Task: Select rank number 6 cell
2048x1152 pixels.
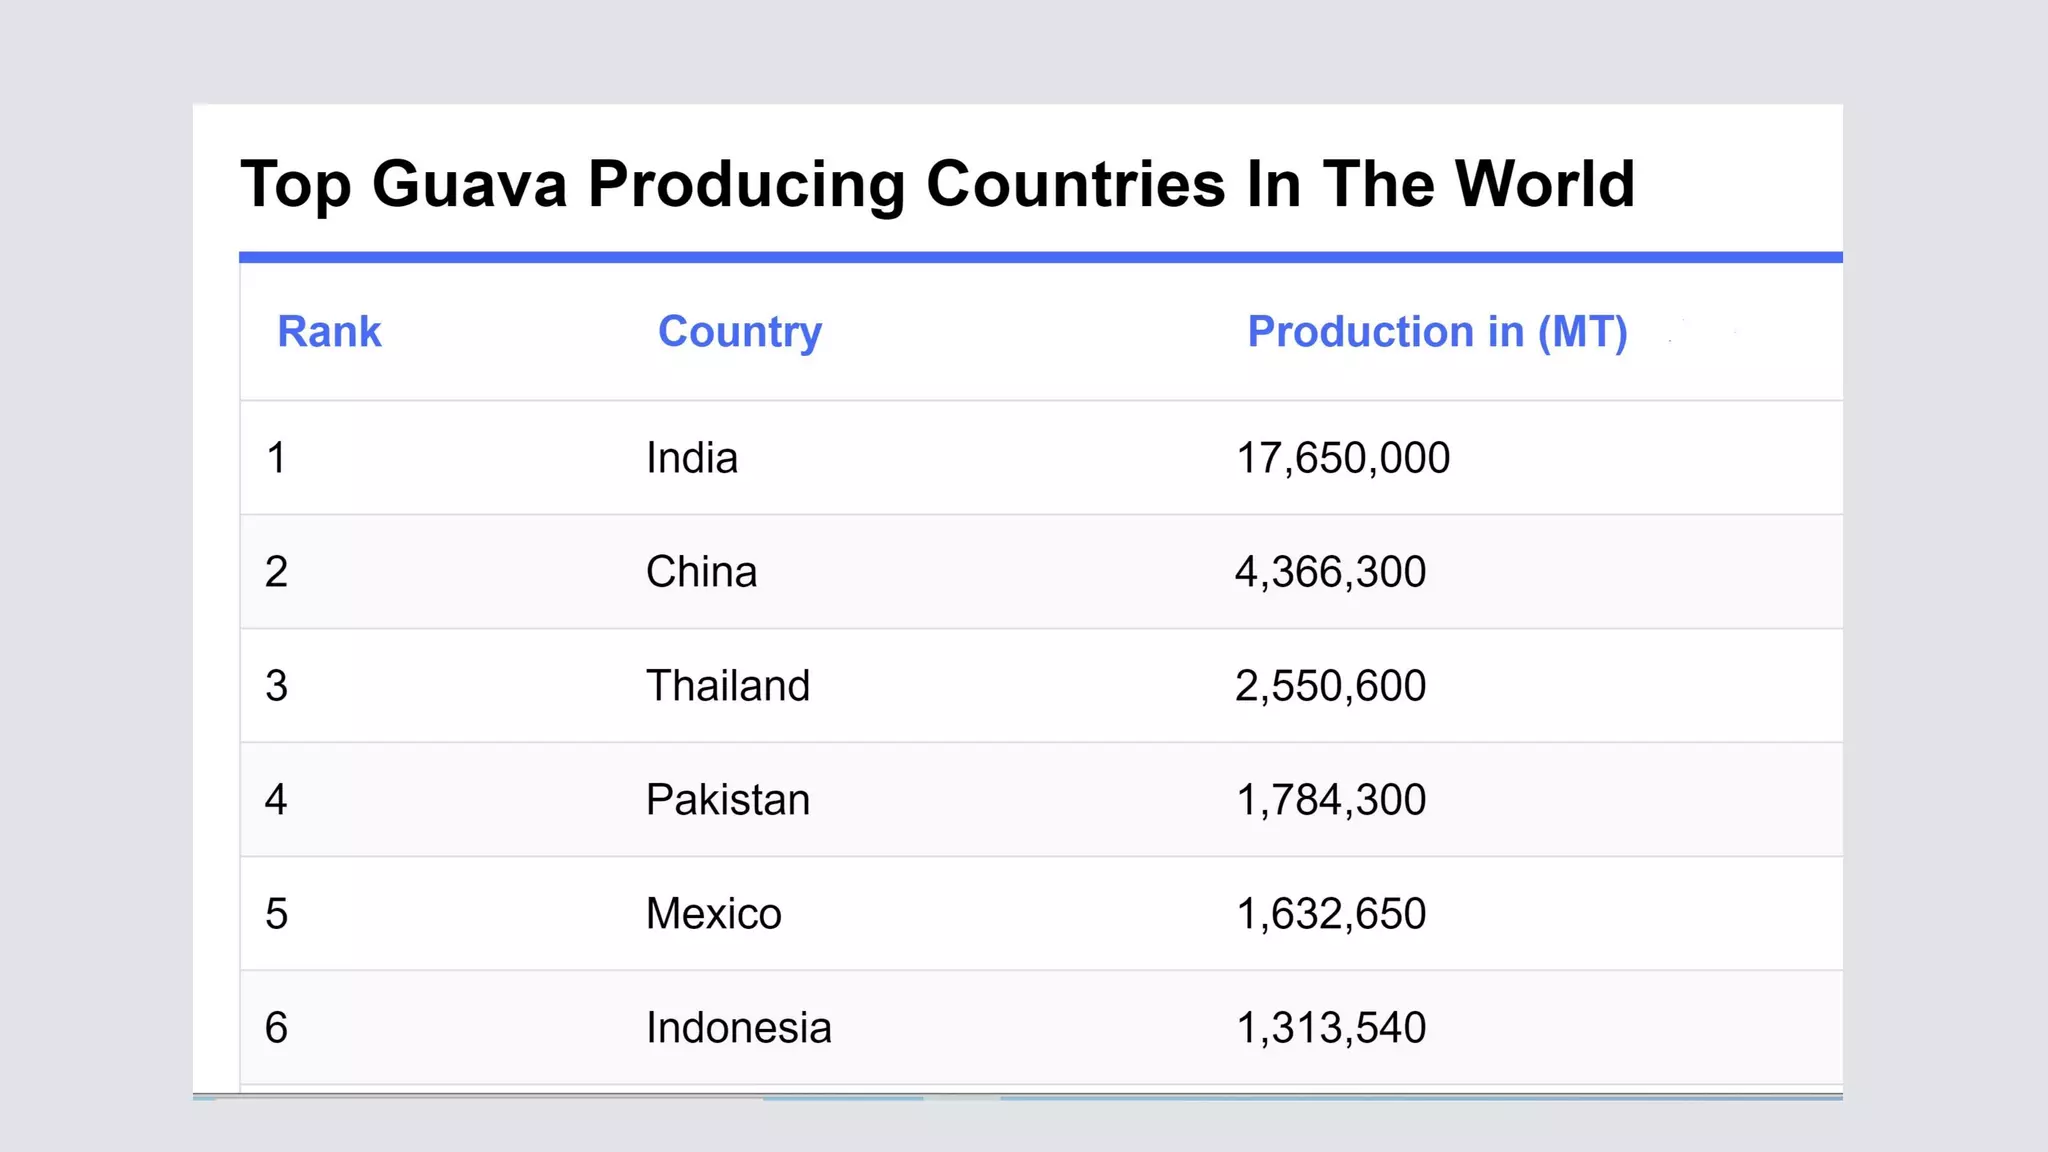Action: click(x=277, y=1028)
